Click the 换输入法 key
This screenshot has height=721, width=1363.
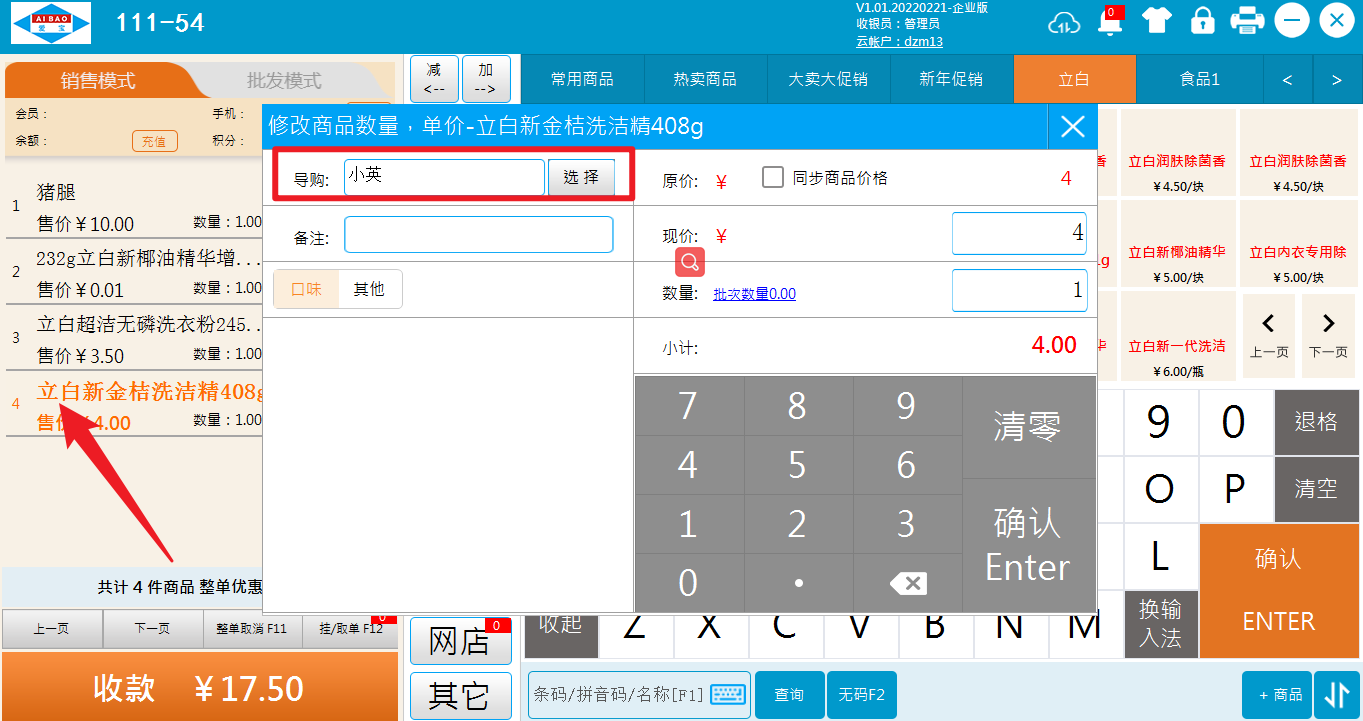[1160, 623]
